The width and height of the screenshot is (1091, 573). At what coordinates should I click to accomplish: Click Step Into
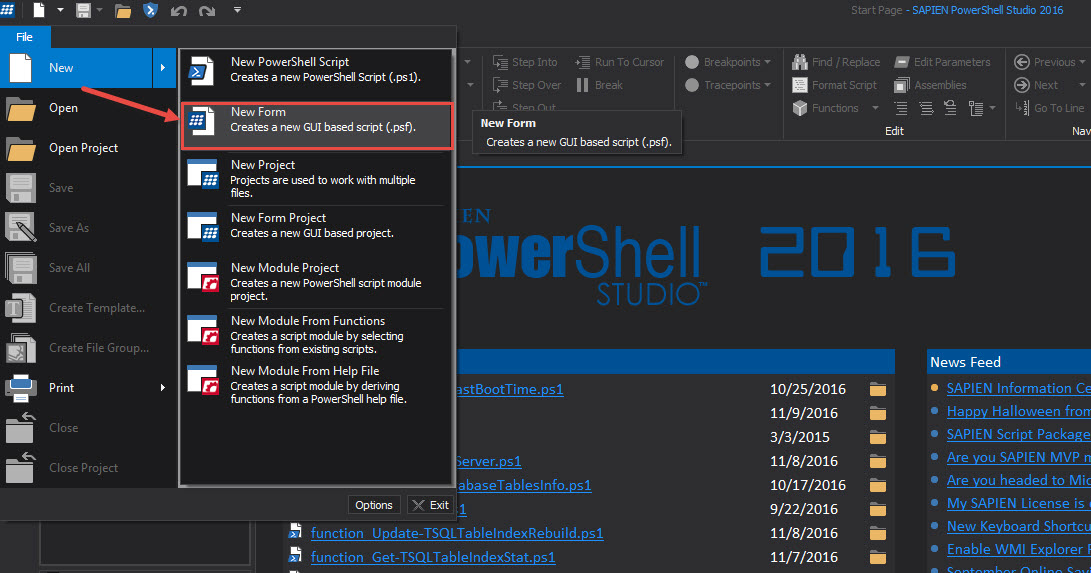click(x=525, y=62)
